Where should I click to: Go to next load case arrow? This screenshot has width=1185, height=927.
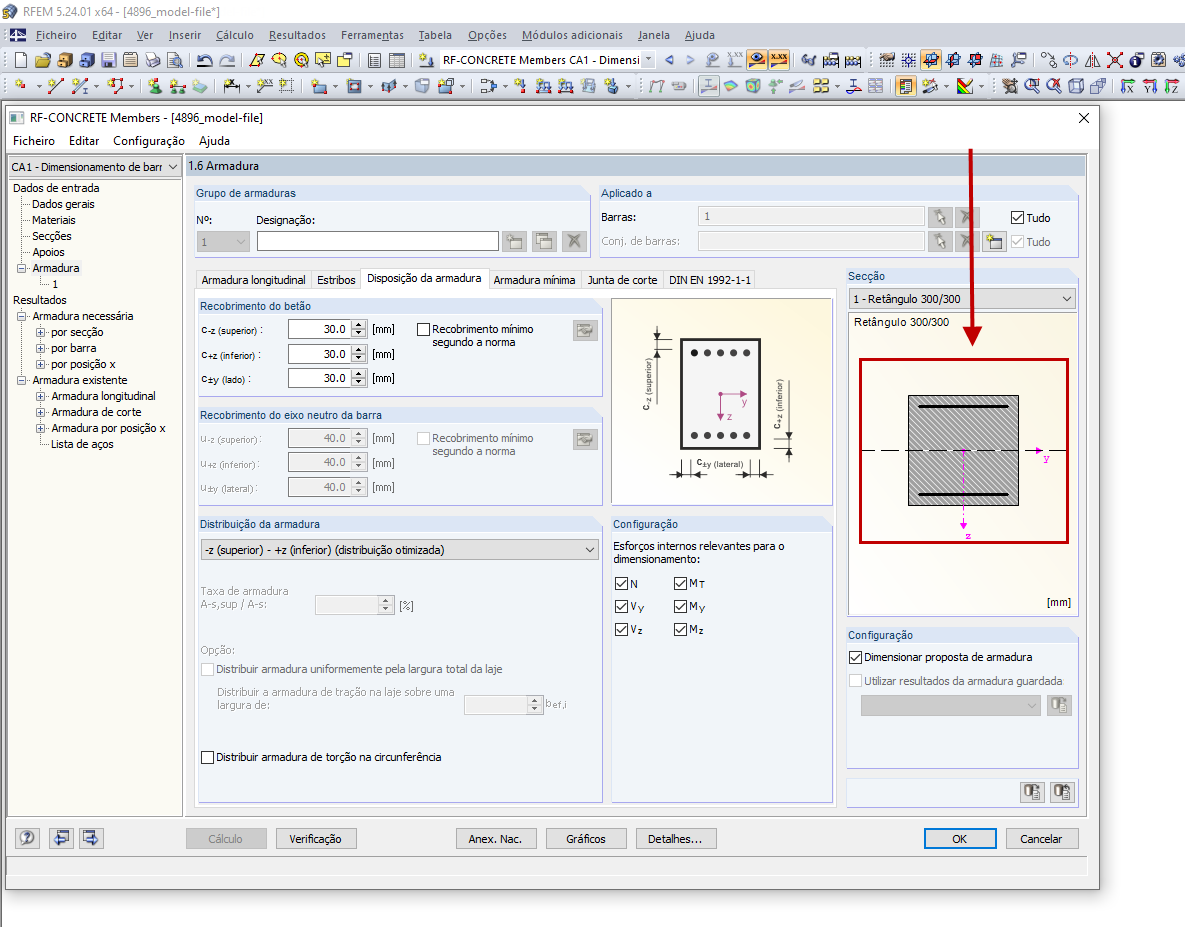click(690, 60)
